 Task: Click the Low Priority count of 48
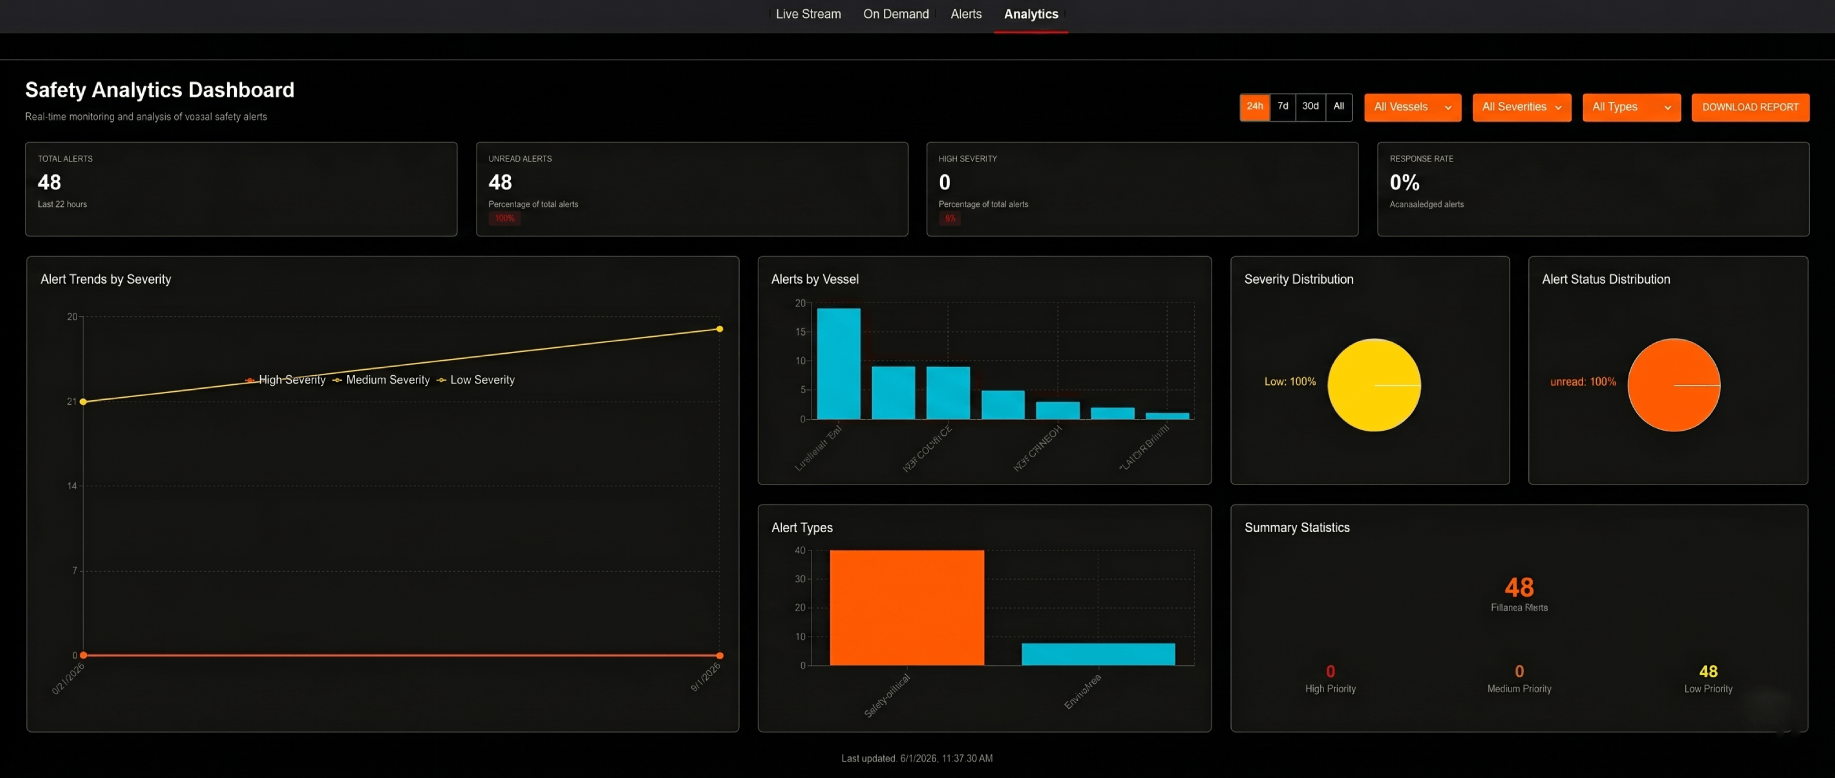coord(1708,671)
